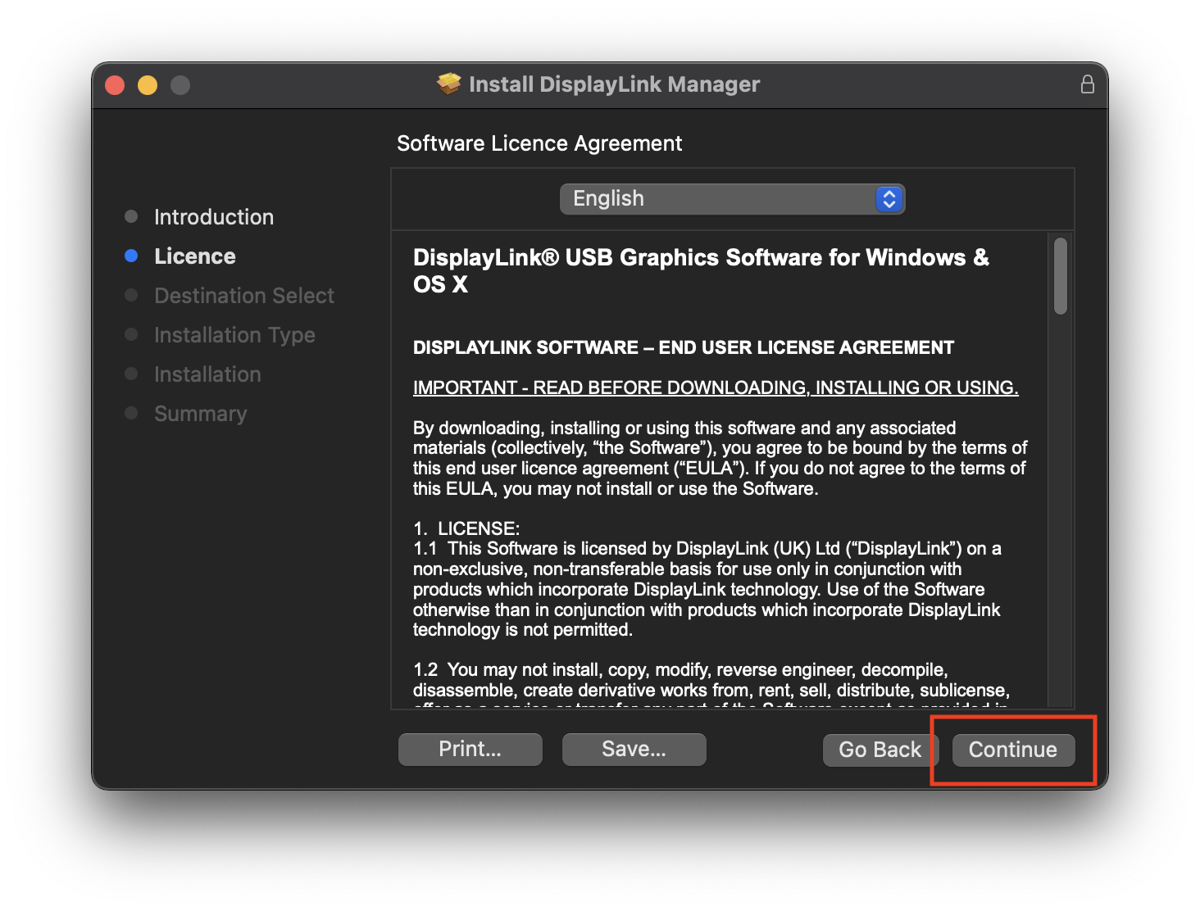Viewport: 1200px width, 911px height.
Task: Click the underlined IMPORTANT - READ BEFORE DOWNLOADING line
Action: (715, 388)
